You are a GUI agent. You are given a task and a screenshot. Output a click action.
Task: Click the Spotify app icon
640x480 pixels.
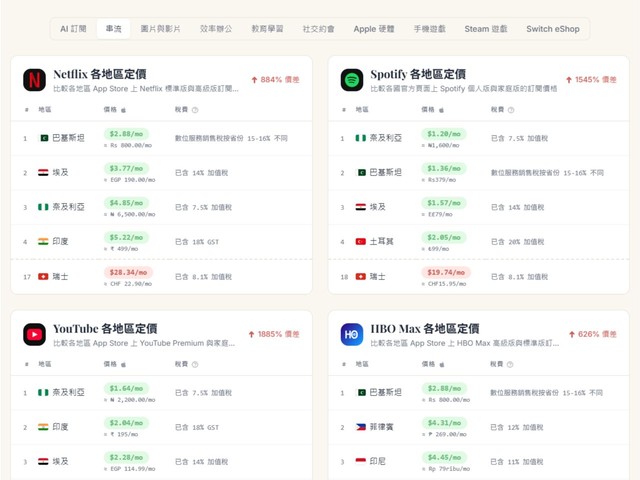pyautogui.click(x=351, y=80)
